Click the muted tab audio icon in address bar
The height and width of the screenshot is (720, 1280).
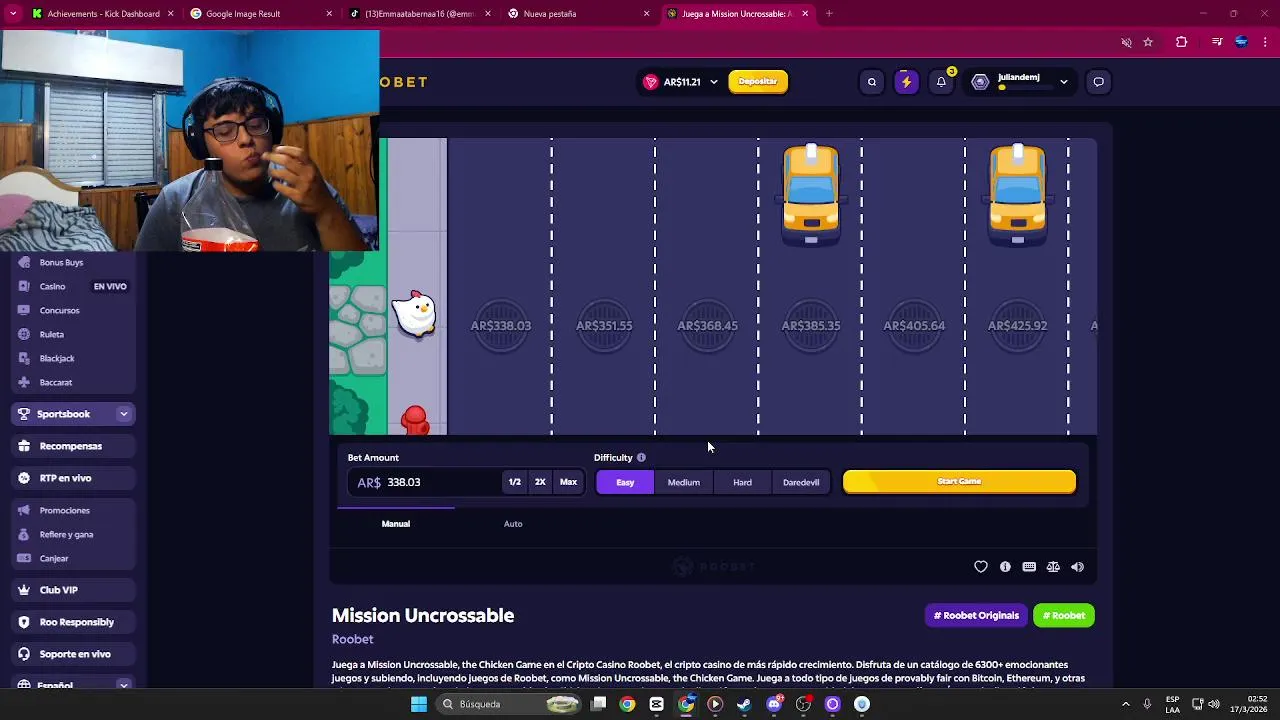click(1126, 42)
